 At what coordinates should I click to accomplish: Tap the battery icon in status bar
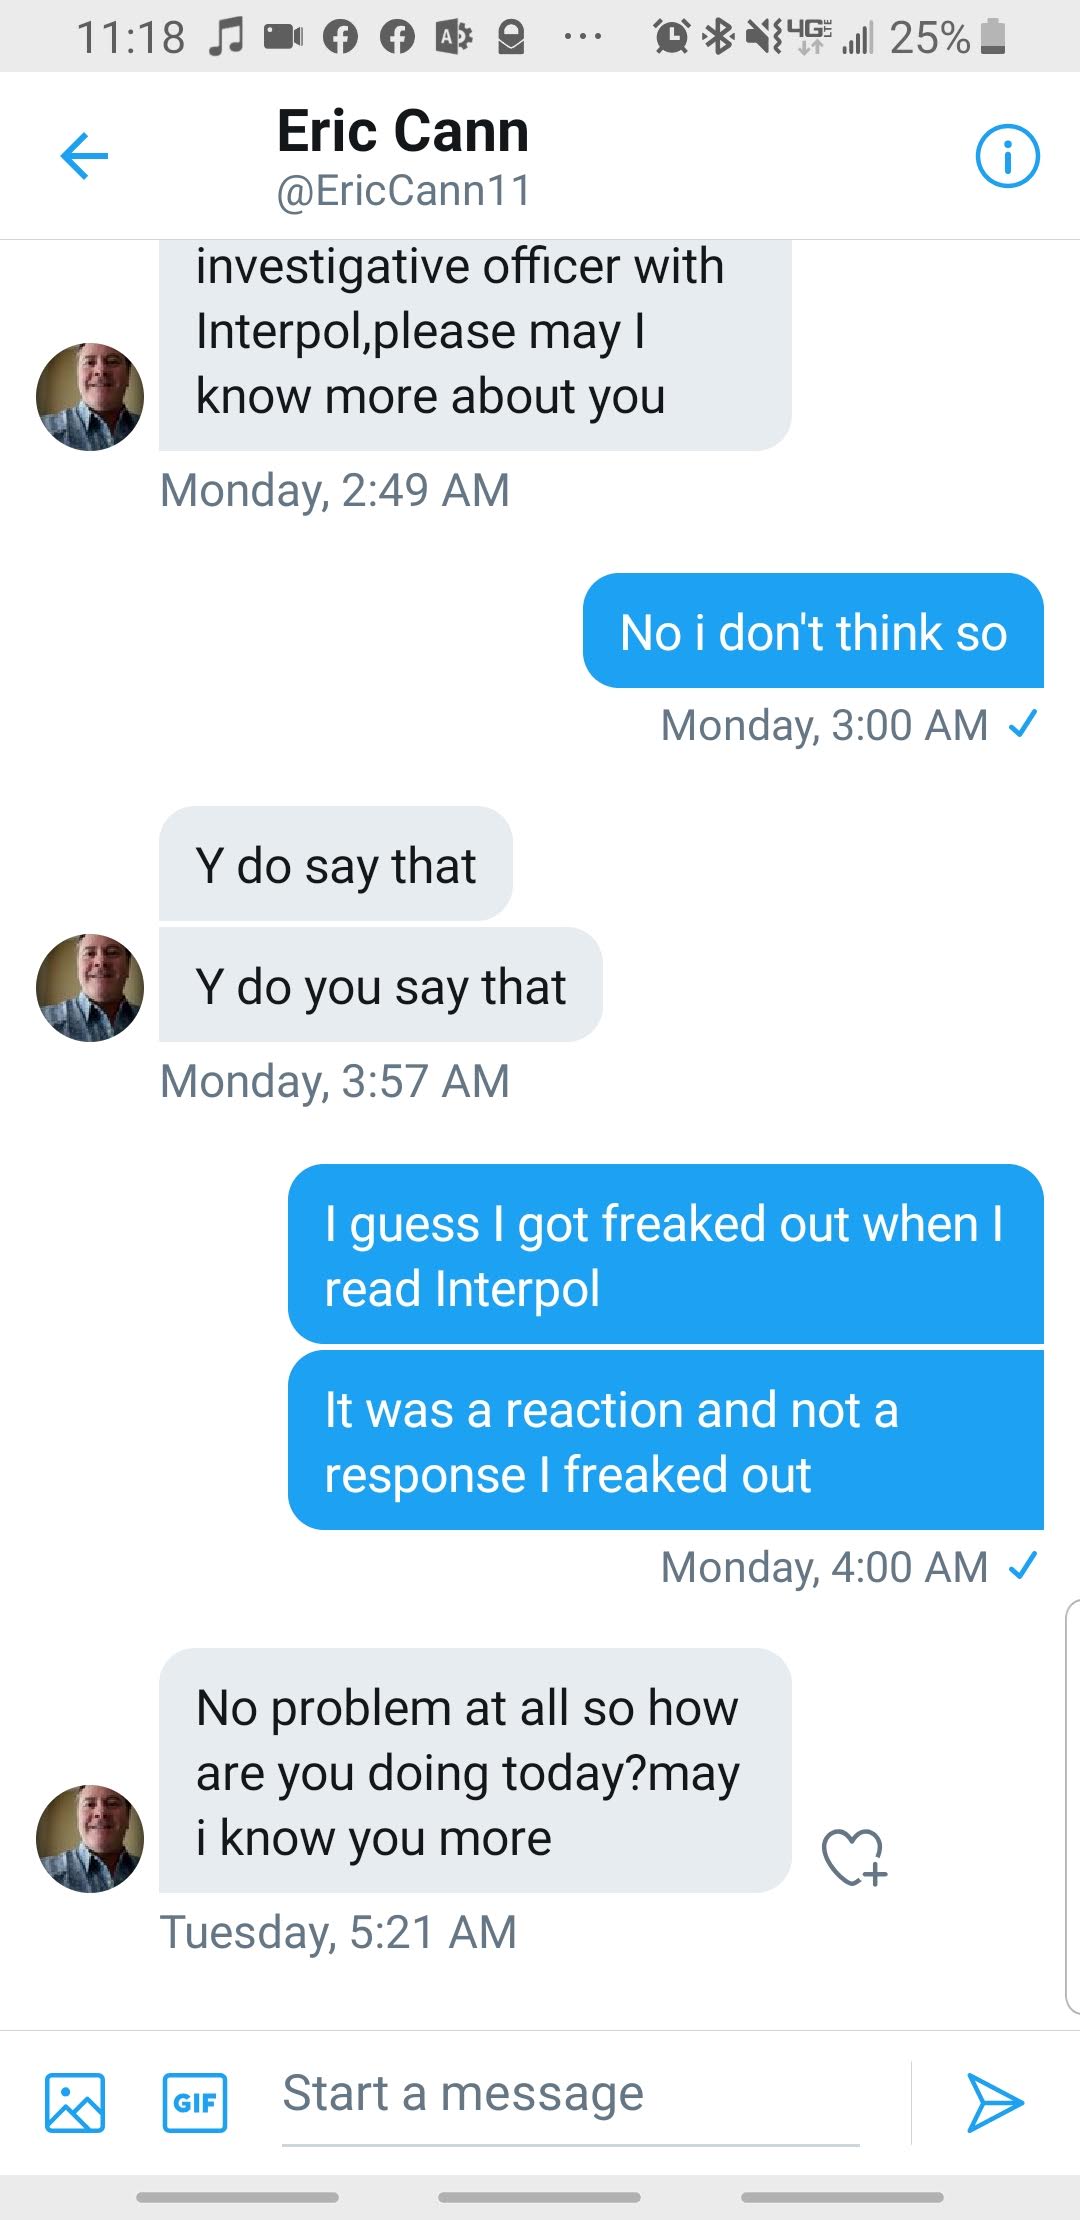coord(992,37)
